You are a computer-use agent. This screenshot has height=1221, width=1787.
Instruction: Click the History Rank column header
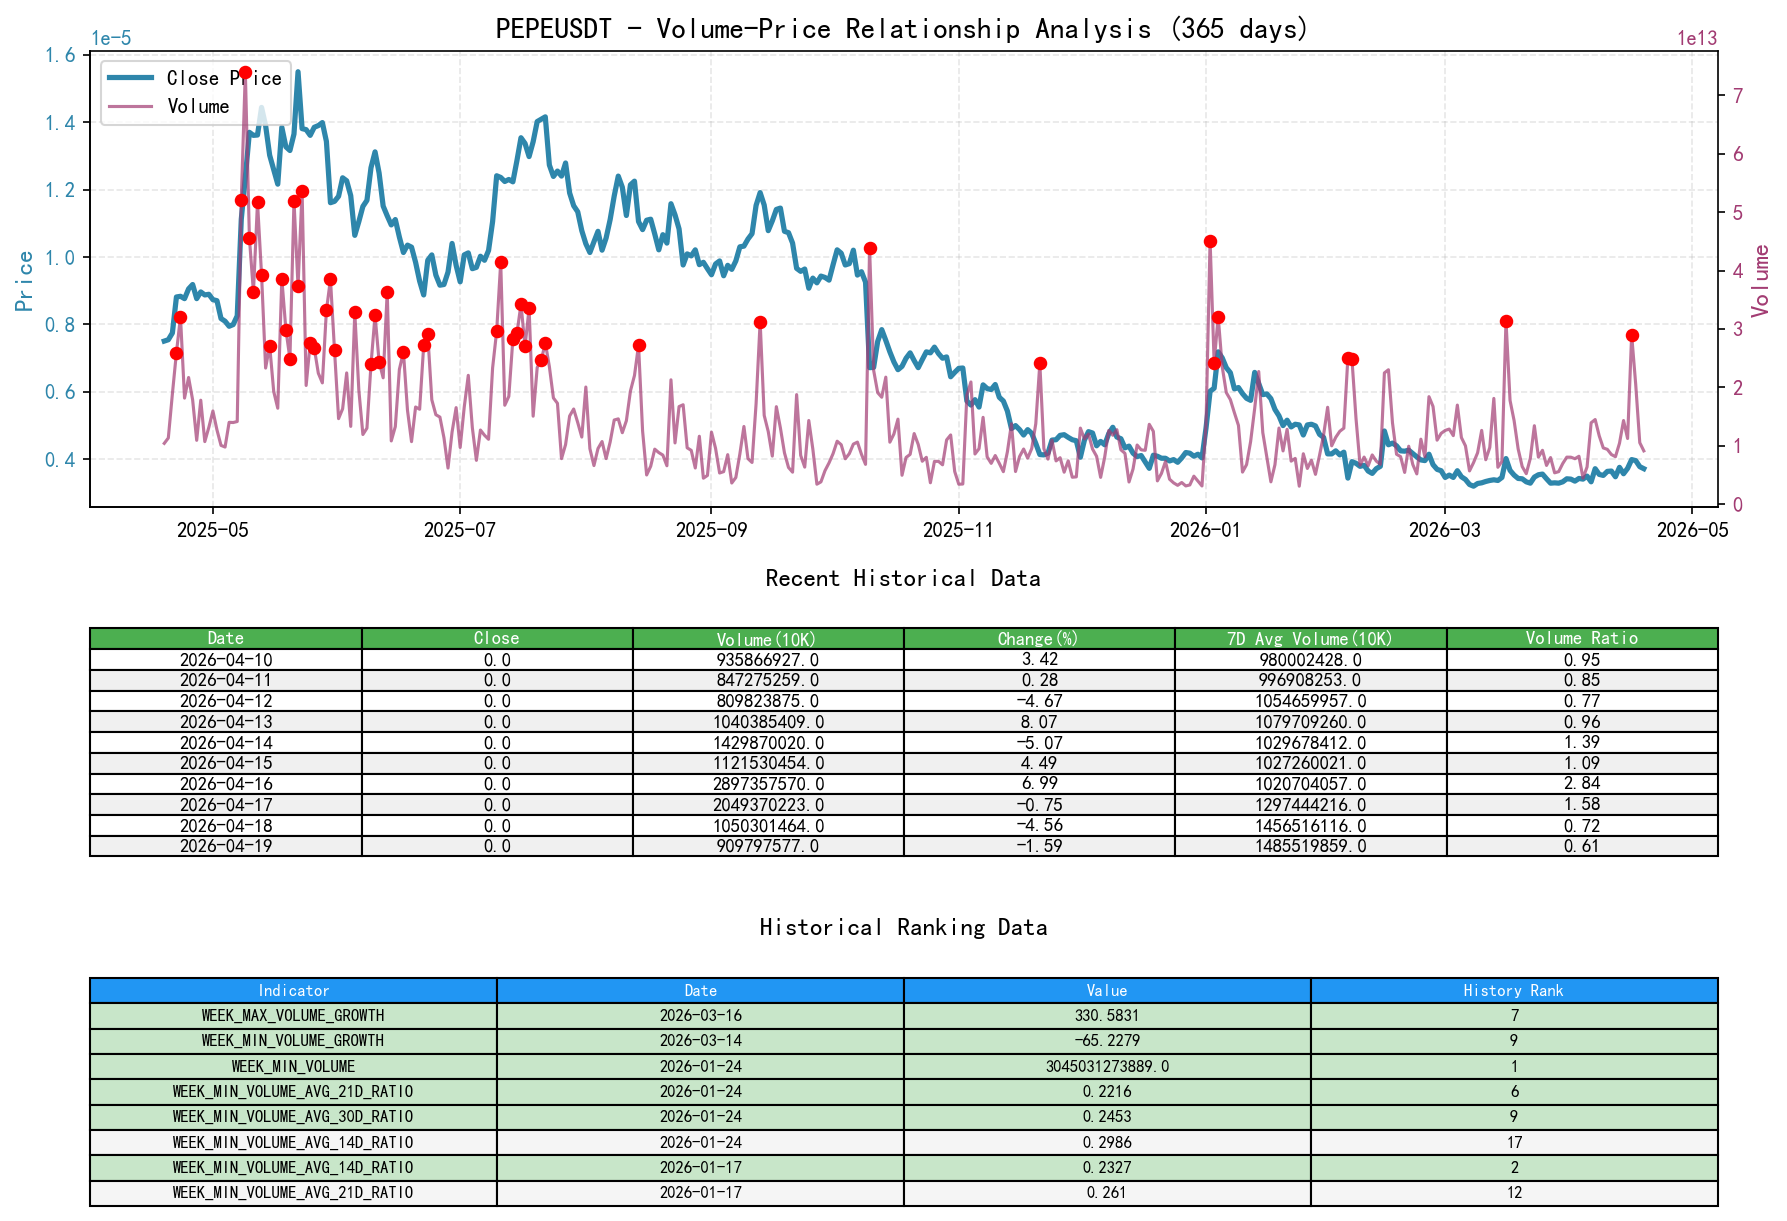pos(1514,991)
